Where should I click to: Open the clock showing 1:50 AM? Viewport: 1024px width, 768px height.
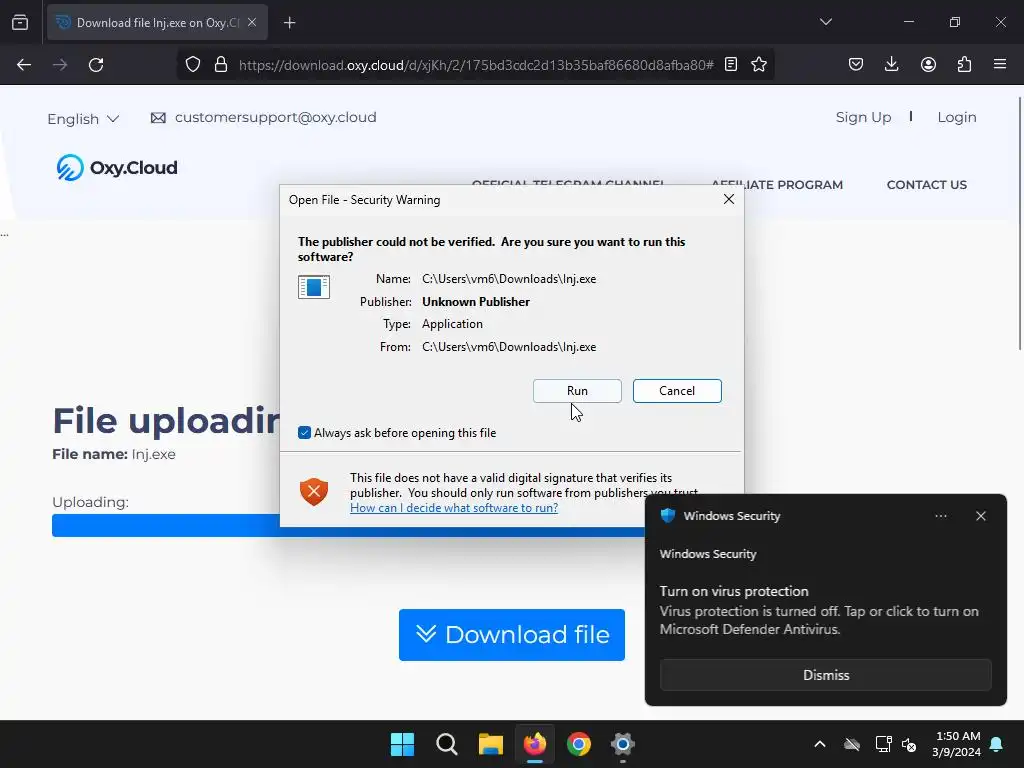click(957, 744)
